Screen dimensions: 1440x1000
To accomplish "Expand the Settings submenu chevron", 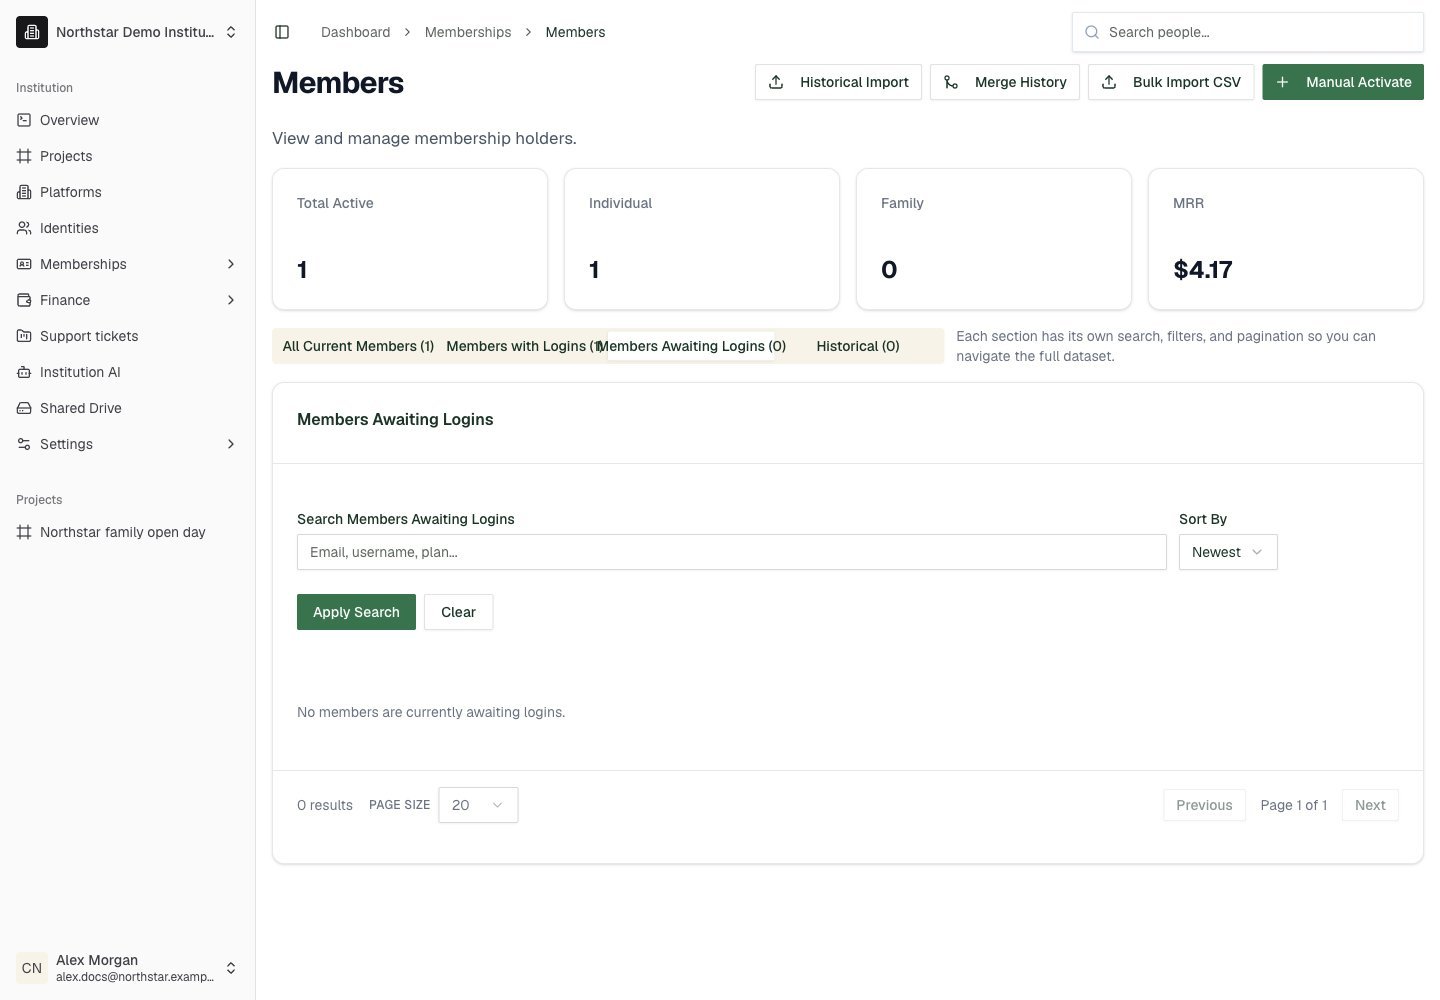I will point(231,444).
